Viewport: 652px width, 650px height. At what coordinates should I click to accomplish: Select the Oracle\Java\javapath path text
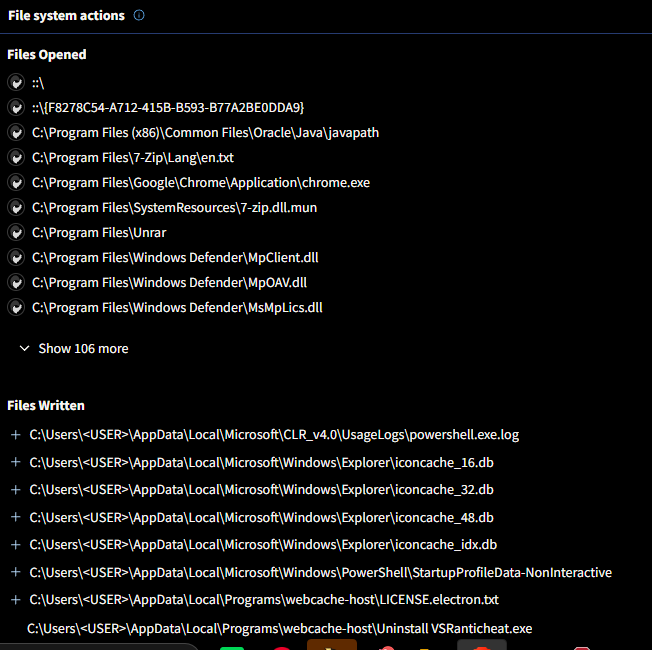205,133
